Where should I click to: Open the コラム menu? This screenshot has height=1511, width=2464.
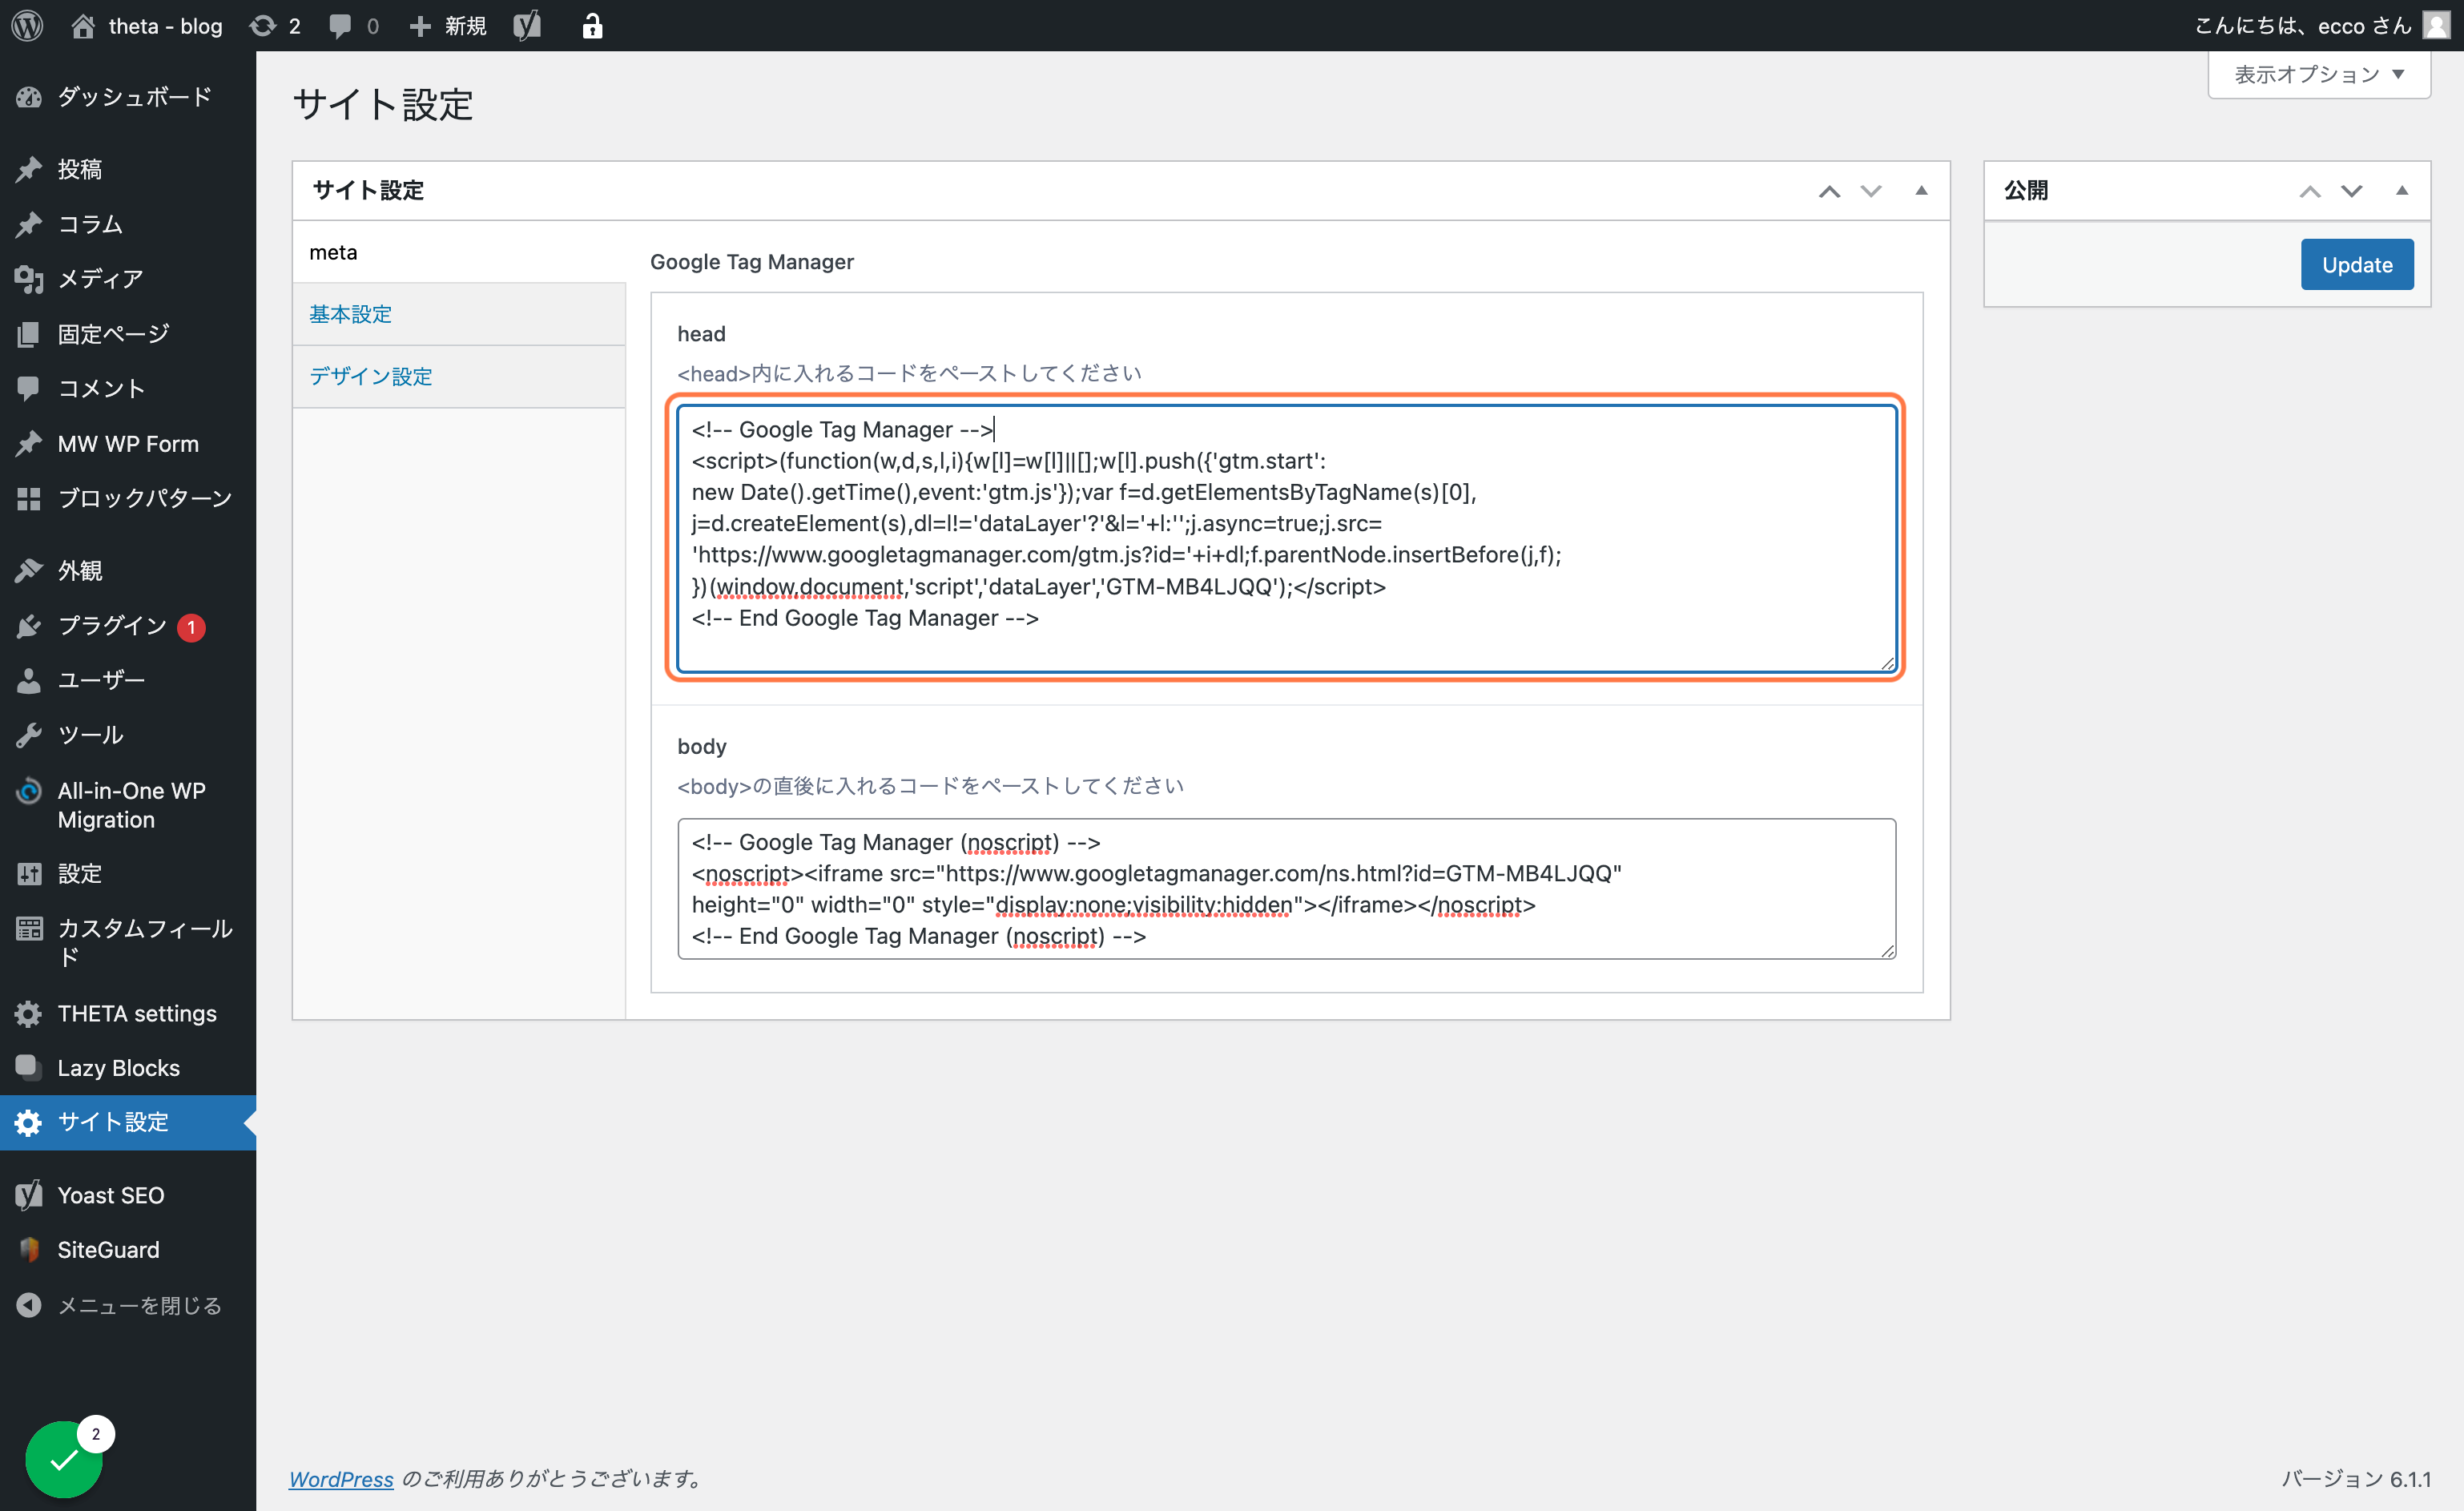(x=128, y=224)
